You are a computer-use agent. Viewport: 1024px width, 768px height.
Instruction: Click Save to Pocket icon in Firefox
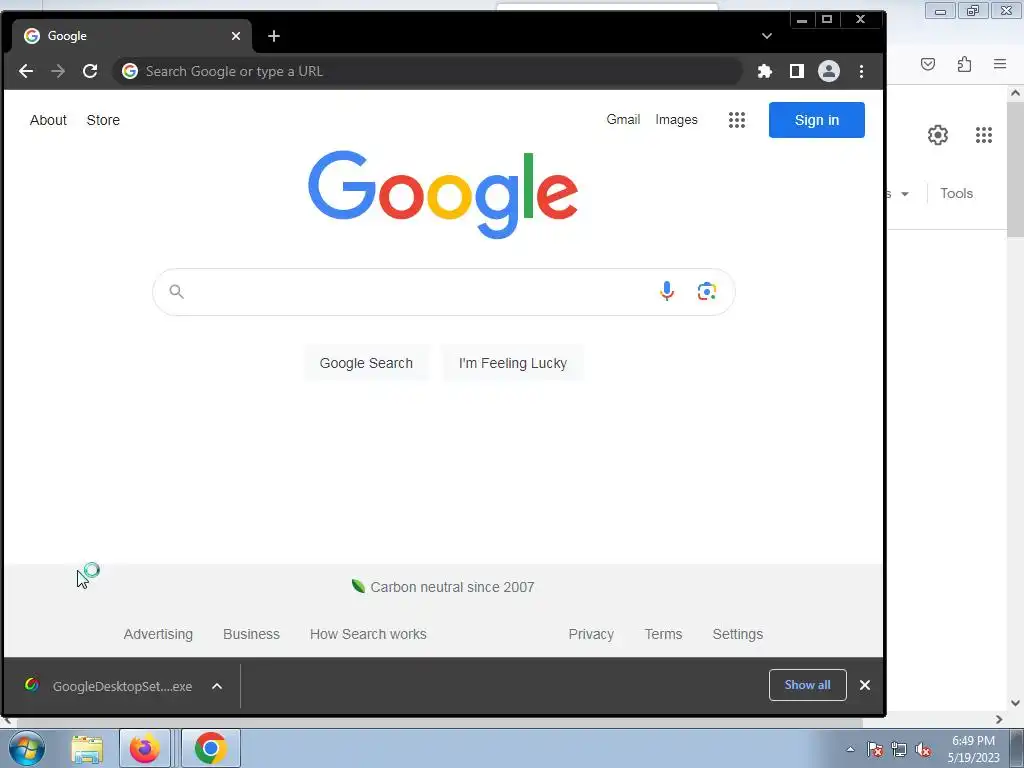[928, 64]
